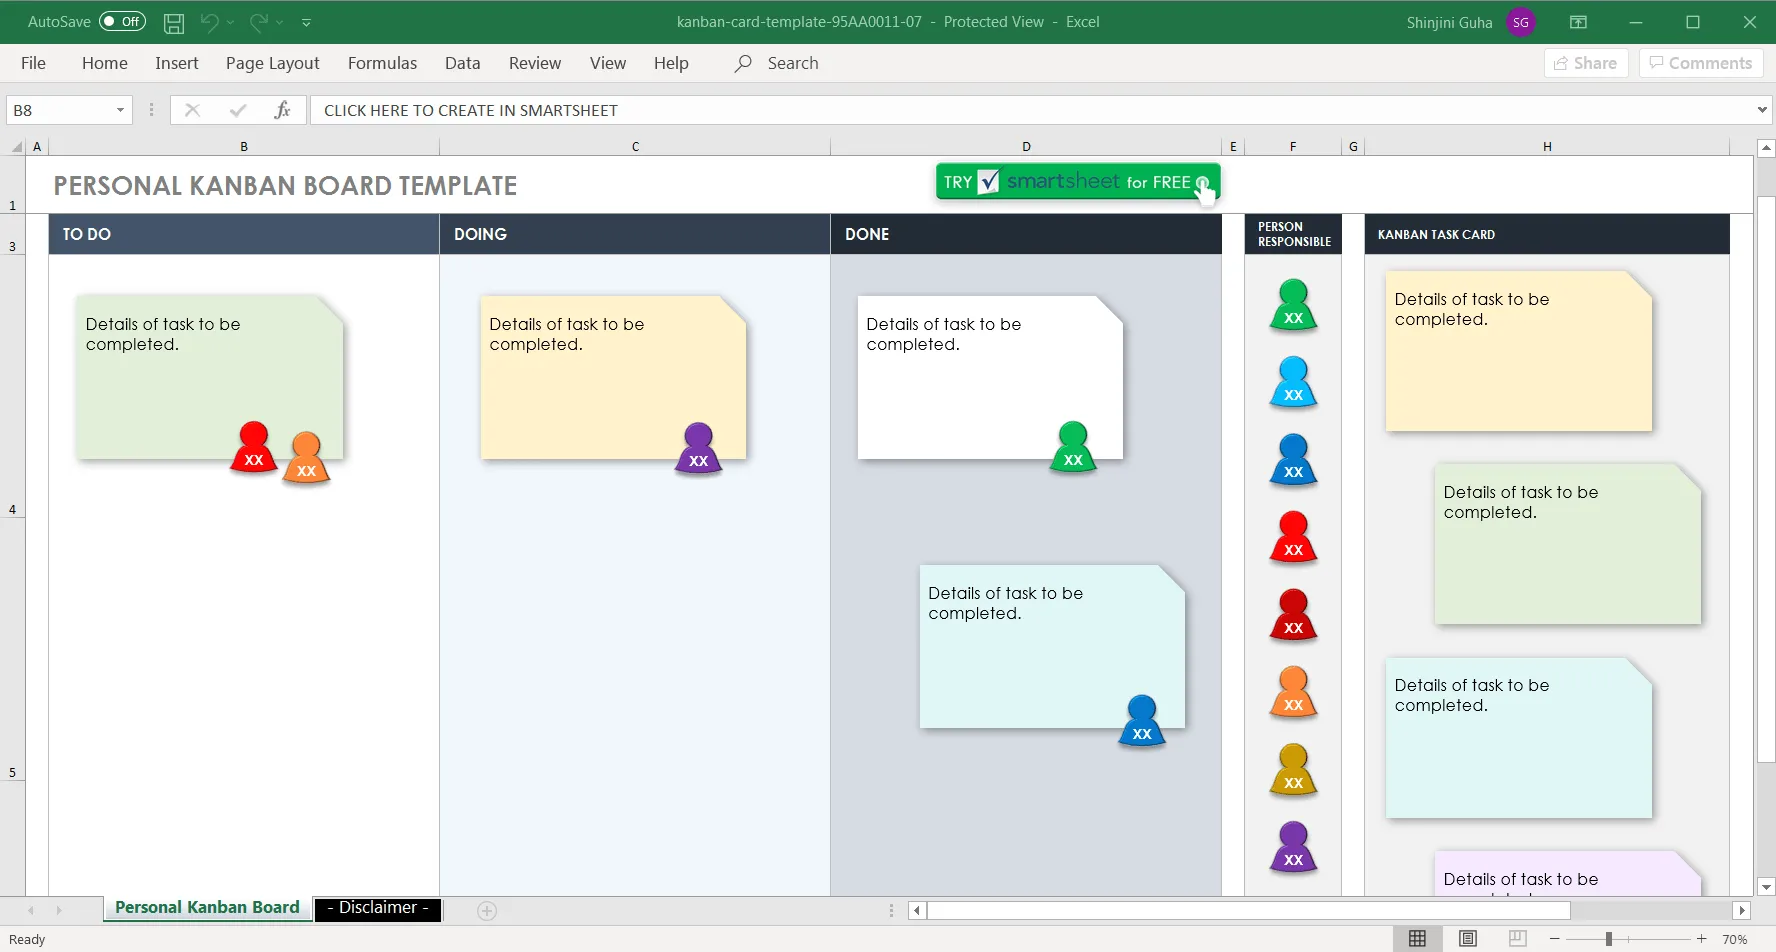The image size is (1776, 952).
Task: Select green person icon on DONE white card
Action: coord(1073,447)
